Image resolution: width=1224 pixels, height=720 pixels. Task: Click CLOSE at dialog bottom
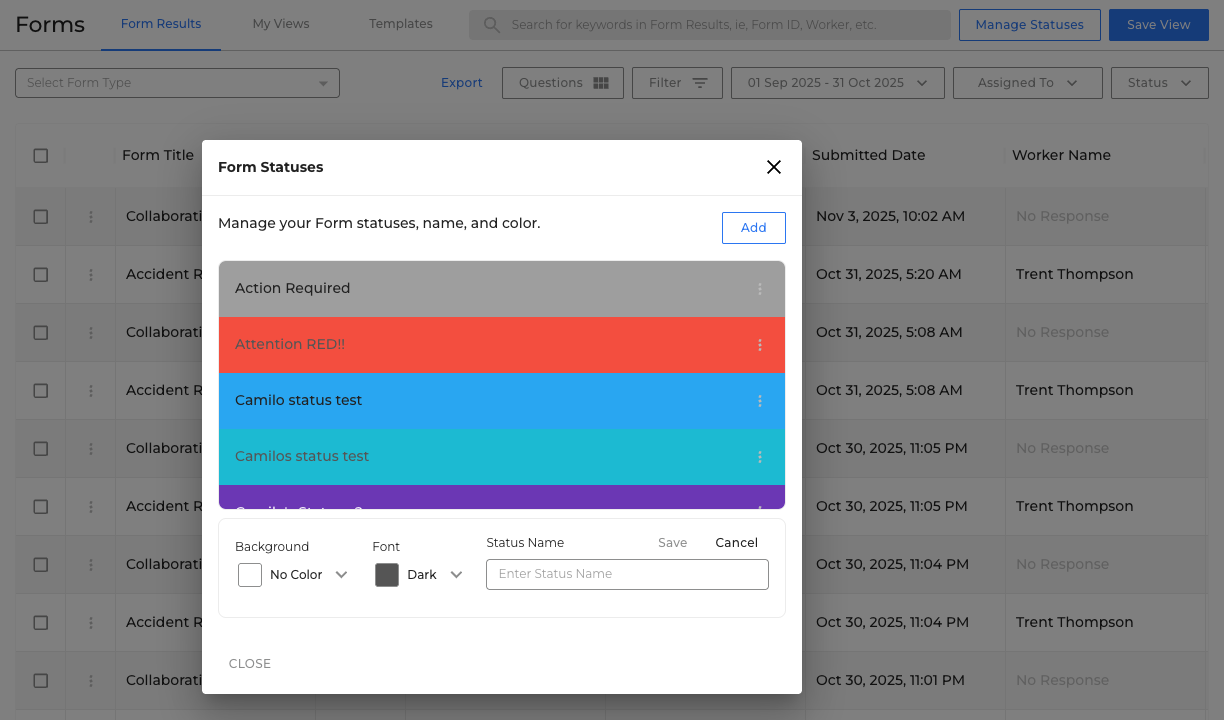250,664
